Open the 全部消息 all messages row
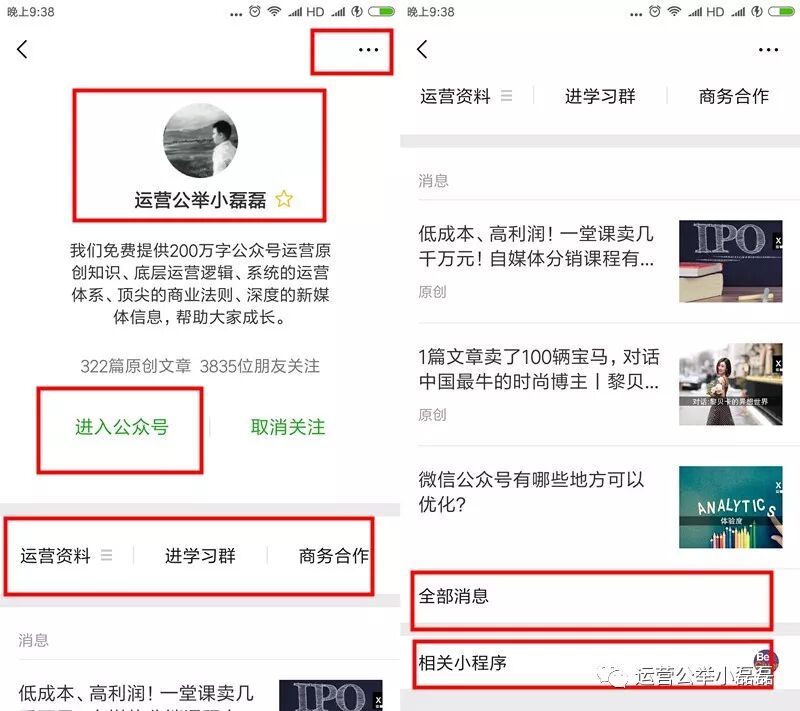This screenshot has height=711, width=800. tap(590, 597)
